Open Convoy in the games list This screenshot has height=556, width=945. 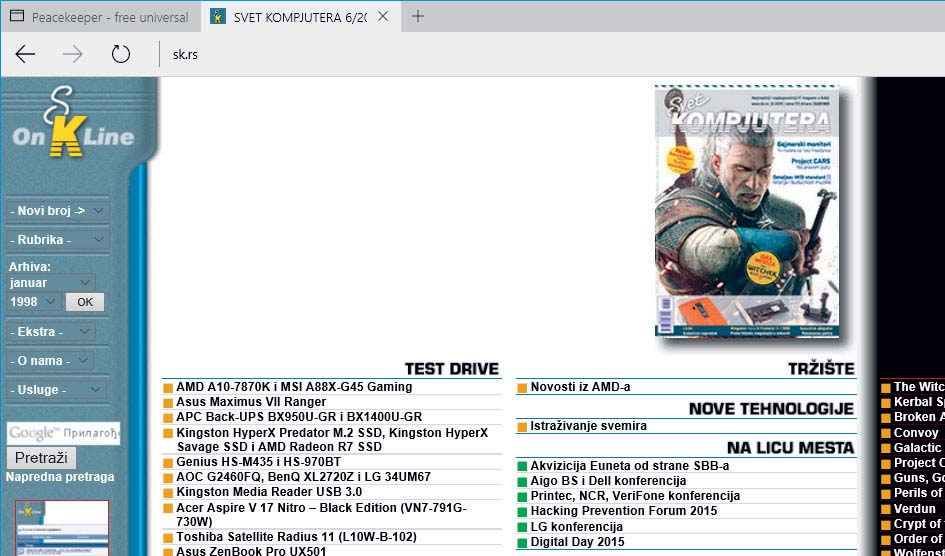pyautogui.click(x=916, y=433)
